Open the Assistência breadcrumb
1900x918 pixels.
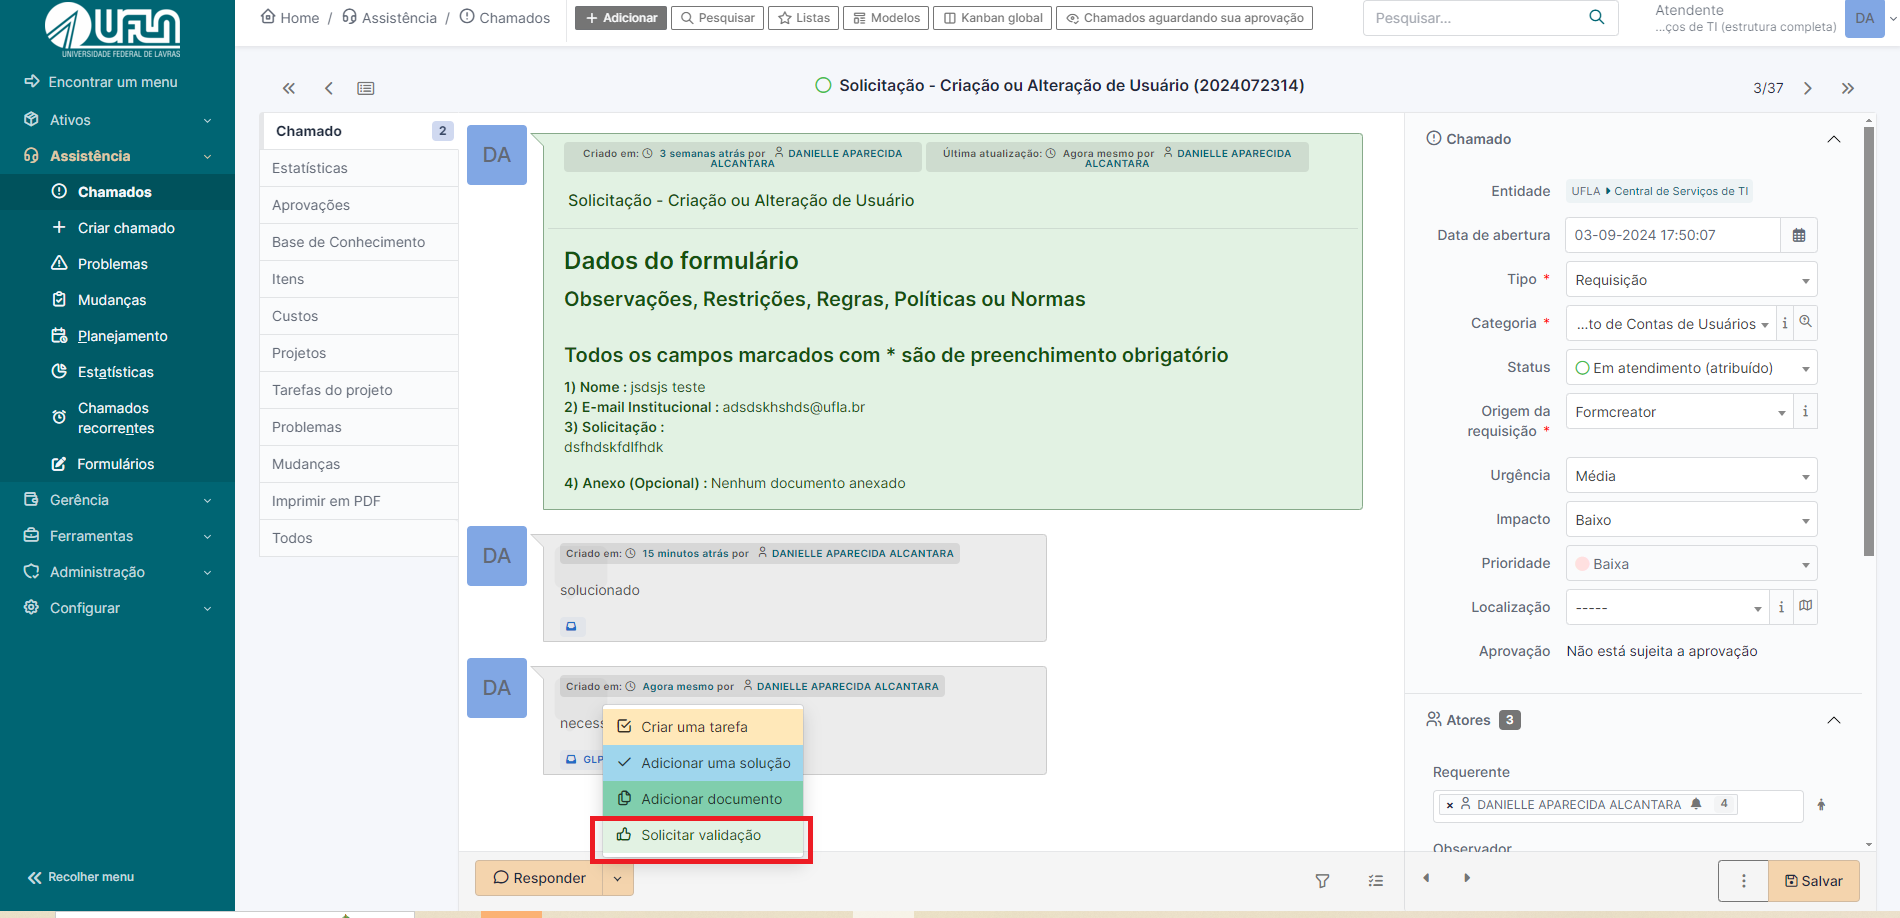click(x=389, y=17)
